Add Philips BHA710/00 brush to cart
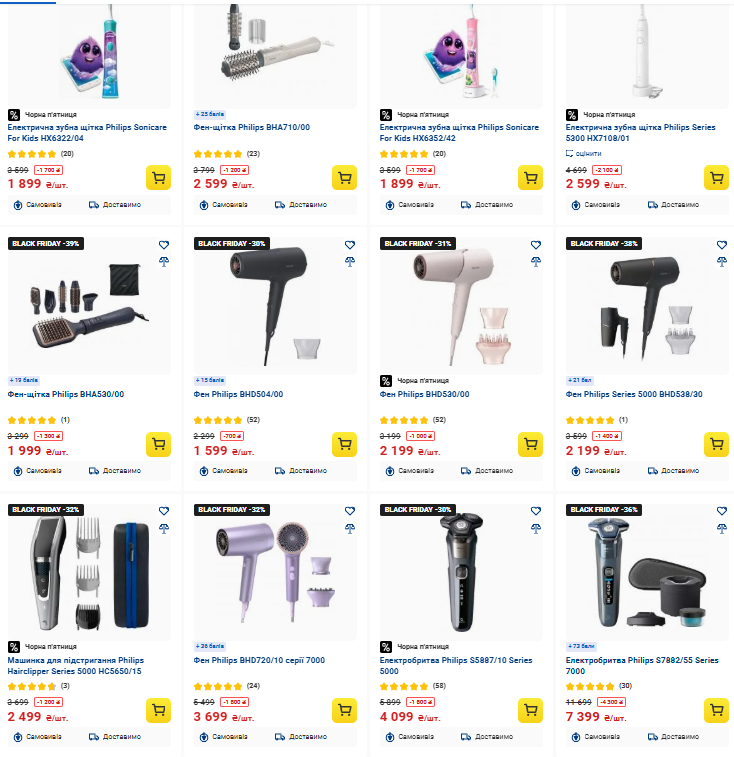Screen dimensions: 734x757 point(344,178)
